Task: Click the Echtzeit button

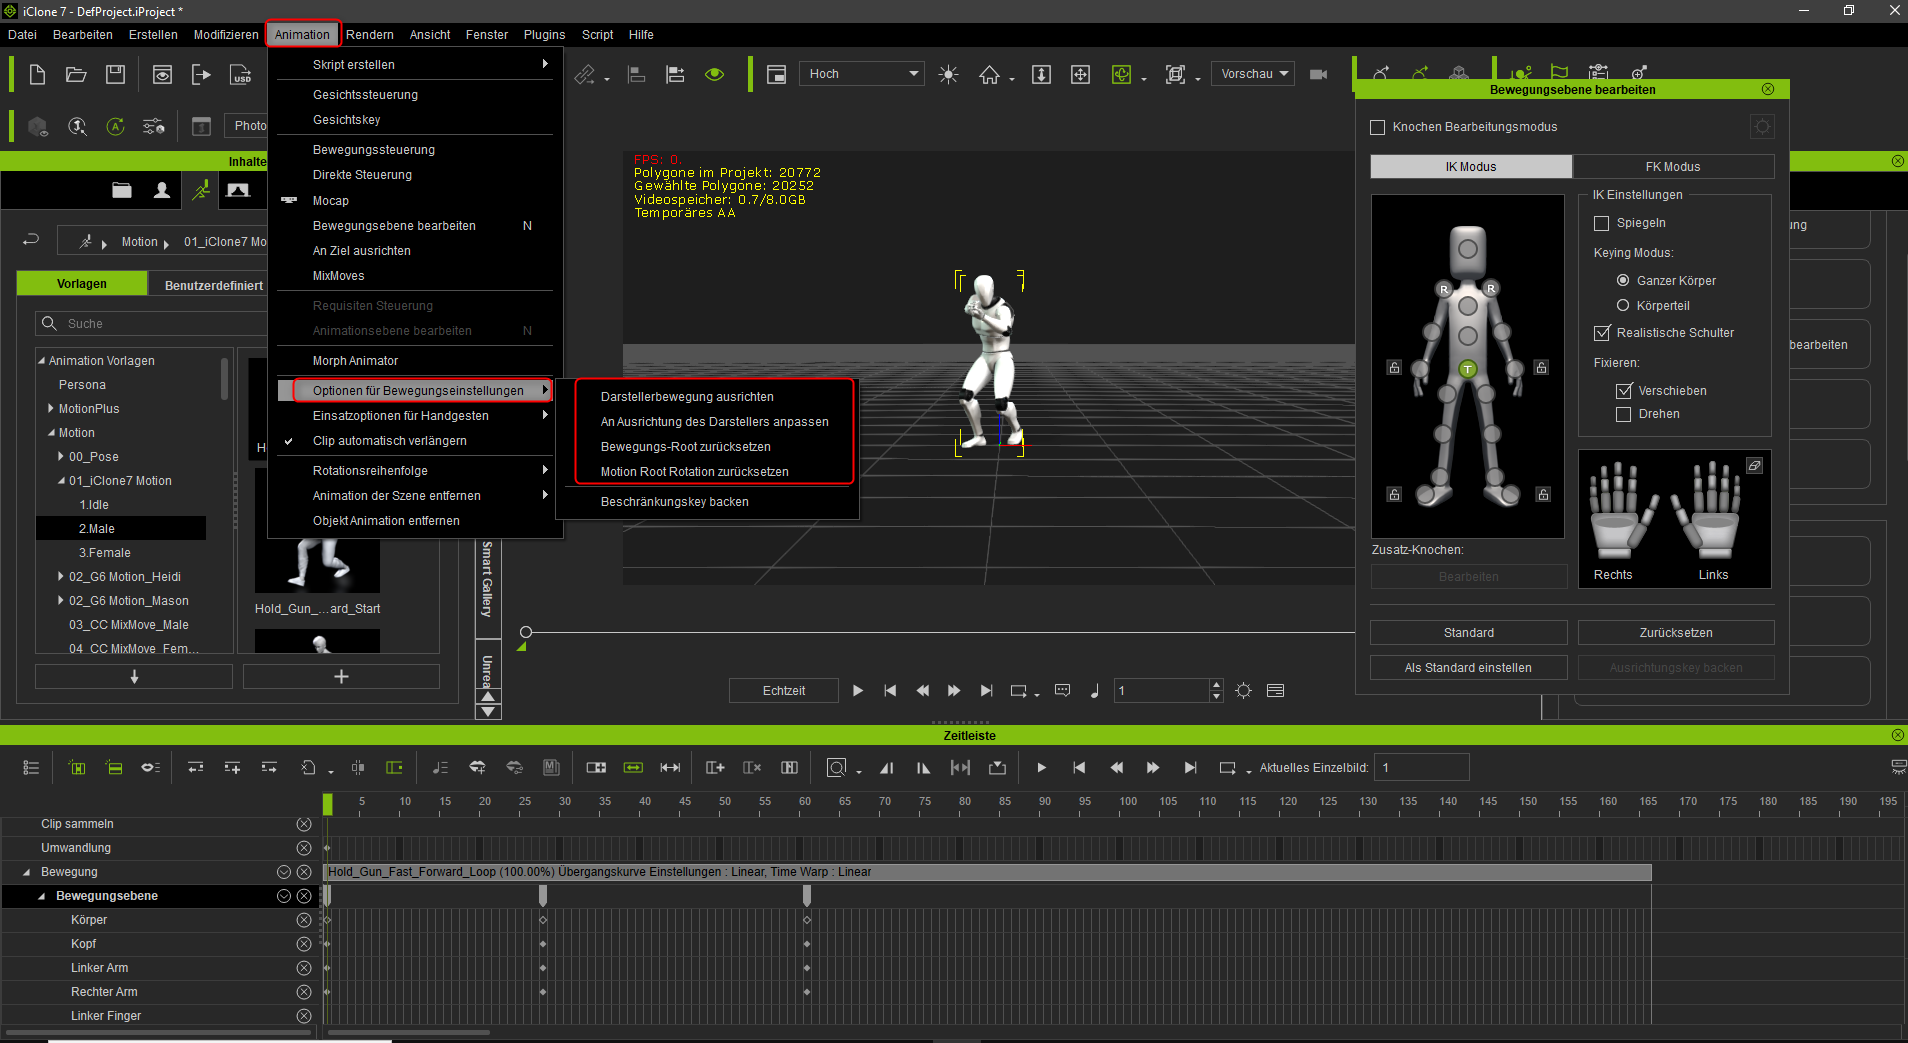Action: coord(784,691)
